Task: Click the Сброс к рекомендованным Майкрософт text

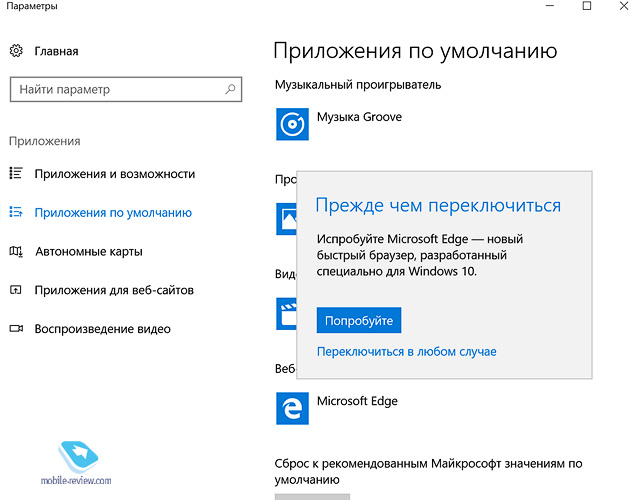Action: coord(428,471)
